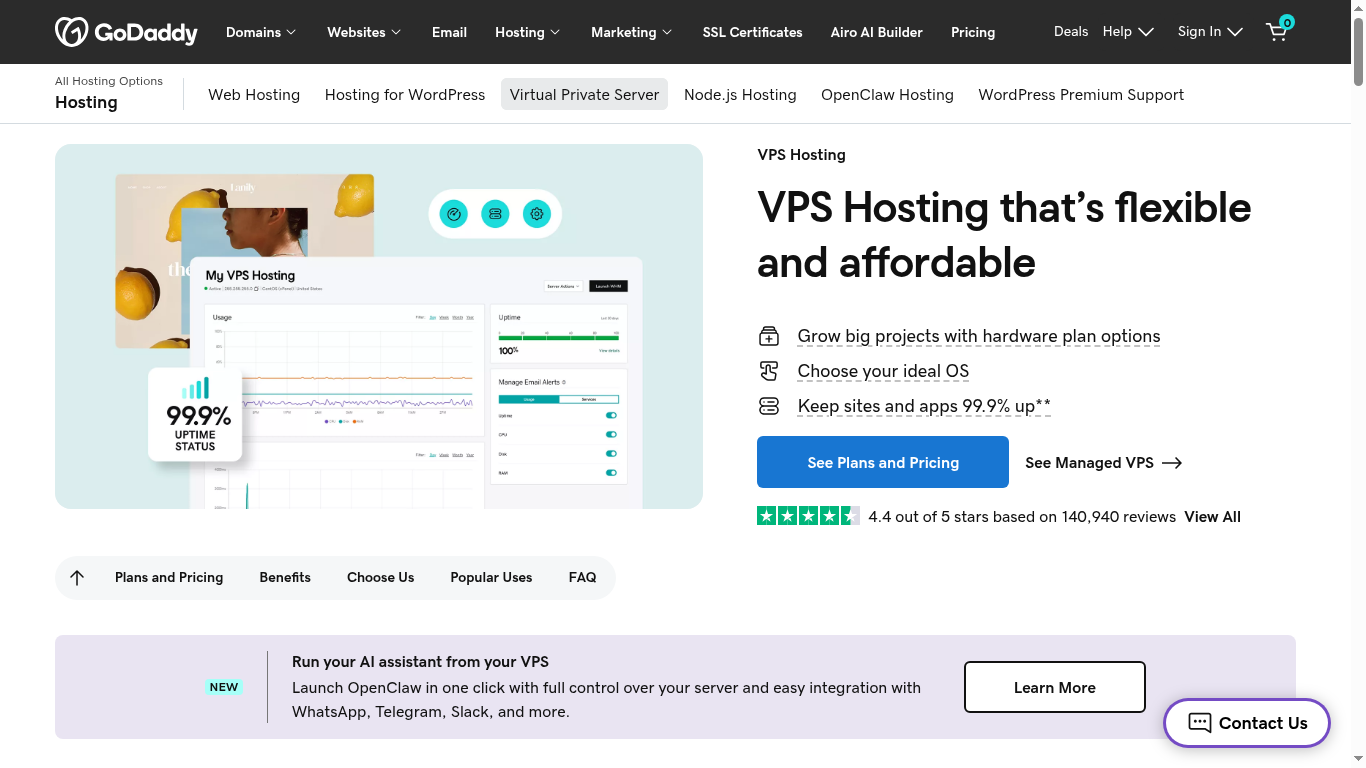Viewport: 1366px width, 768px height.
Task: Switch to Hosting for WordPress tab
Action: click(405, 95)
